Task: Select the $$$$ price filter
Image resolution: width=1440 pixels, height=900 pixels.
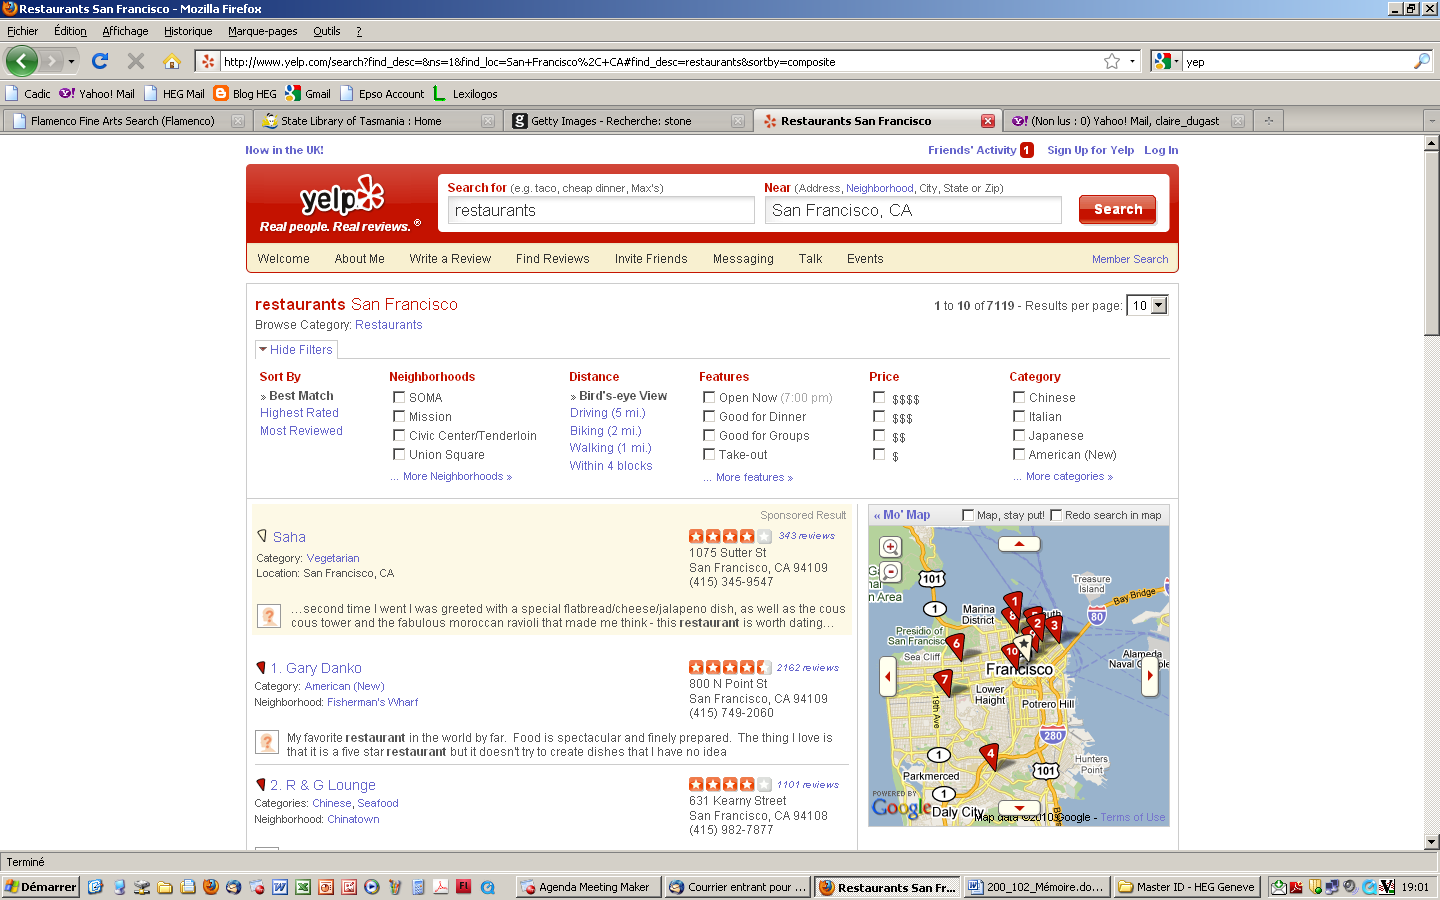Action: tap(879, 397)
